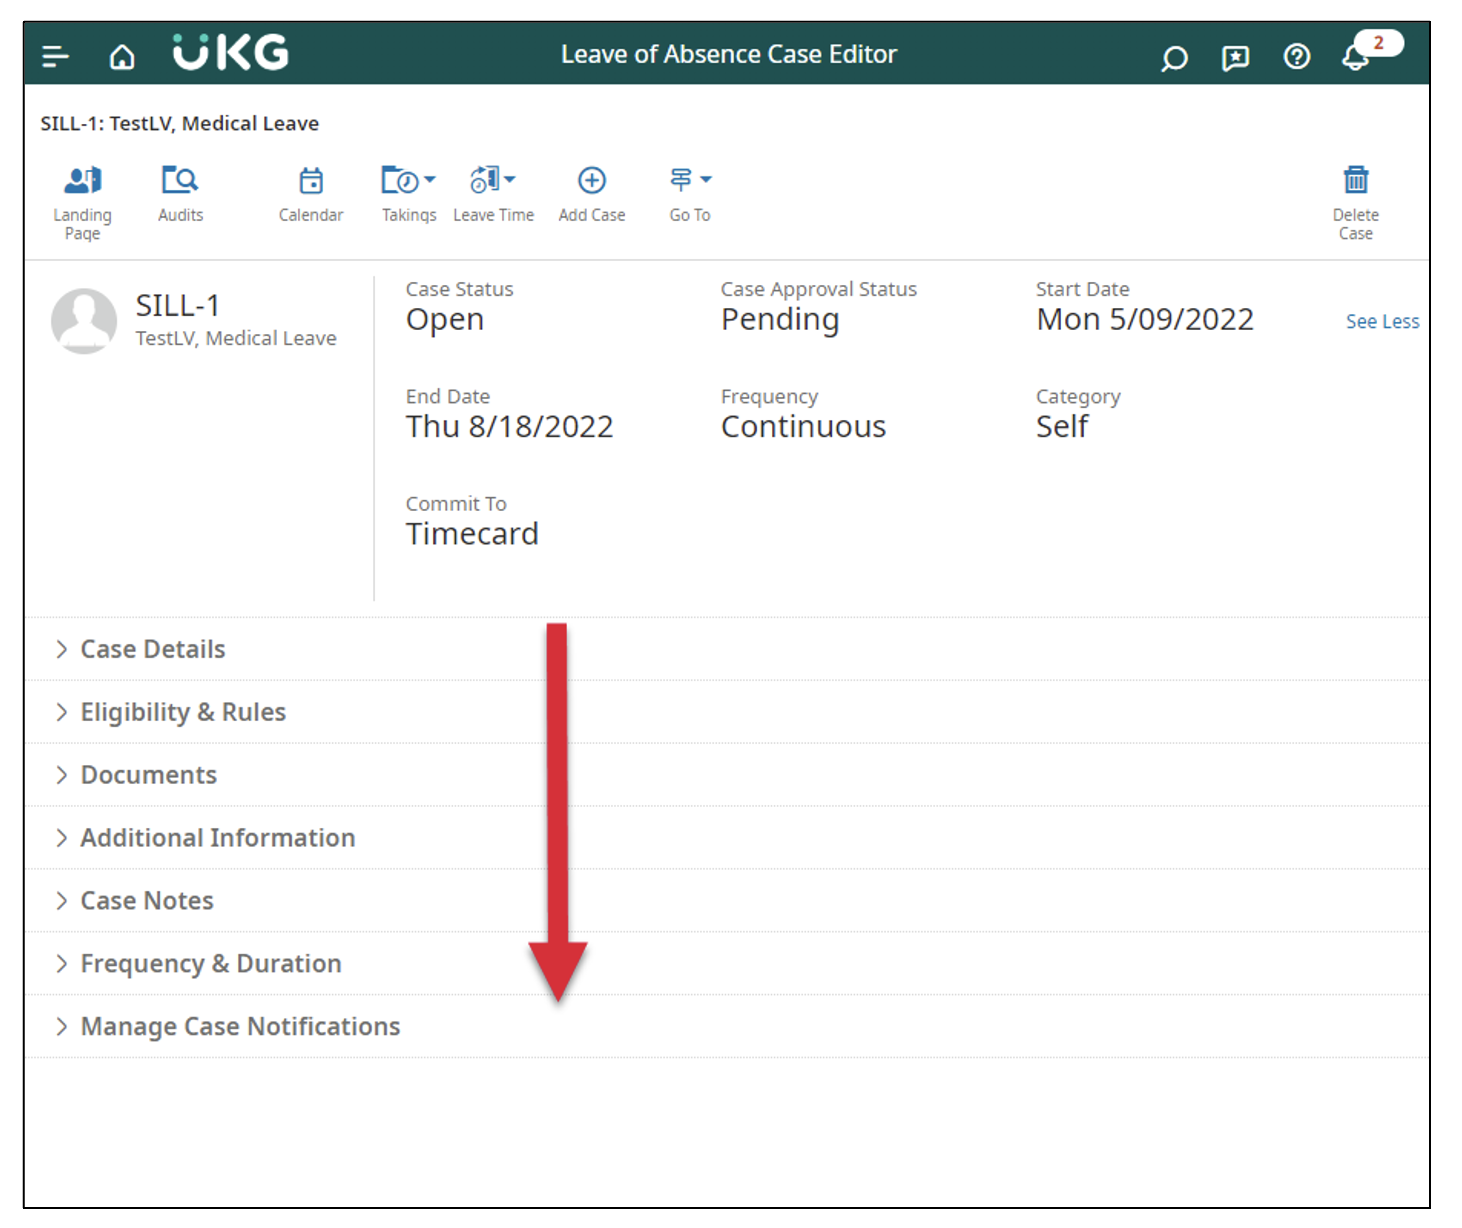Click the Home icon in the header
Viewport: 1462px width, 1228px height.
pos(122,57)
